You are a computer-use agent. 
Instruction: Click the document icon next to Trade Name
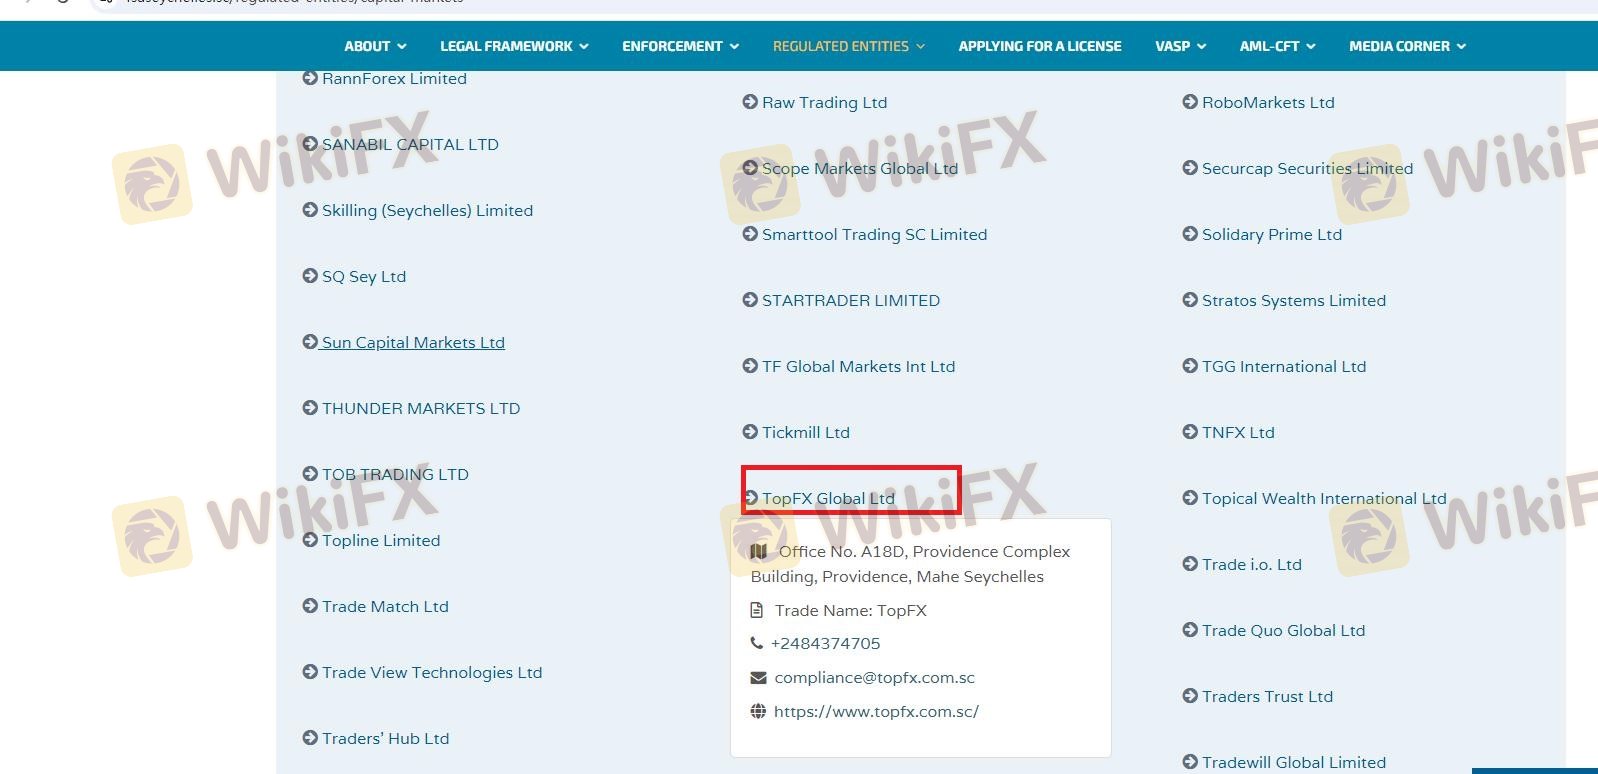point(756,610)
